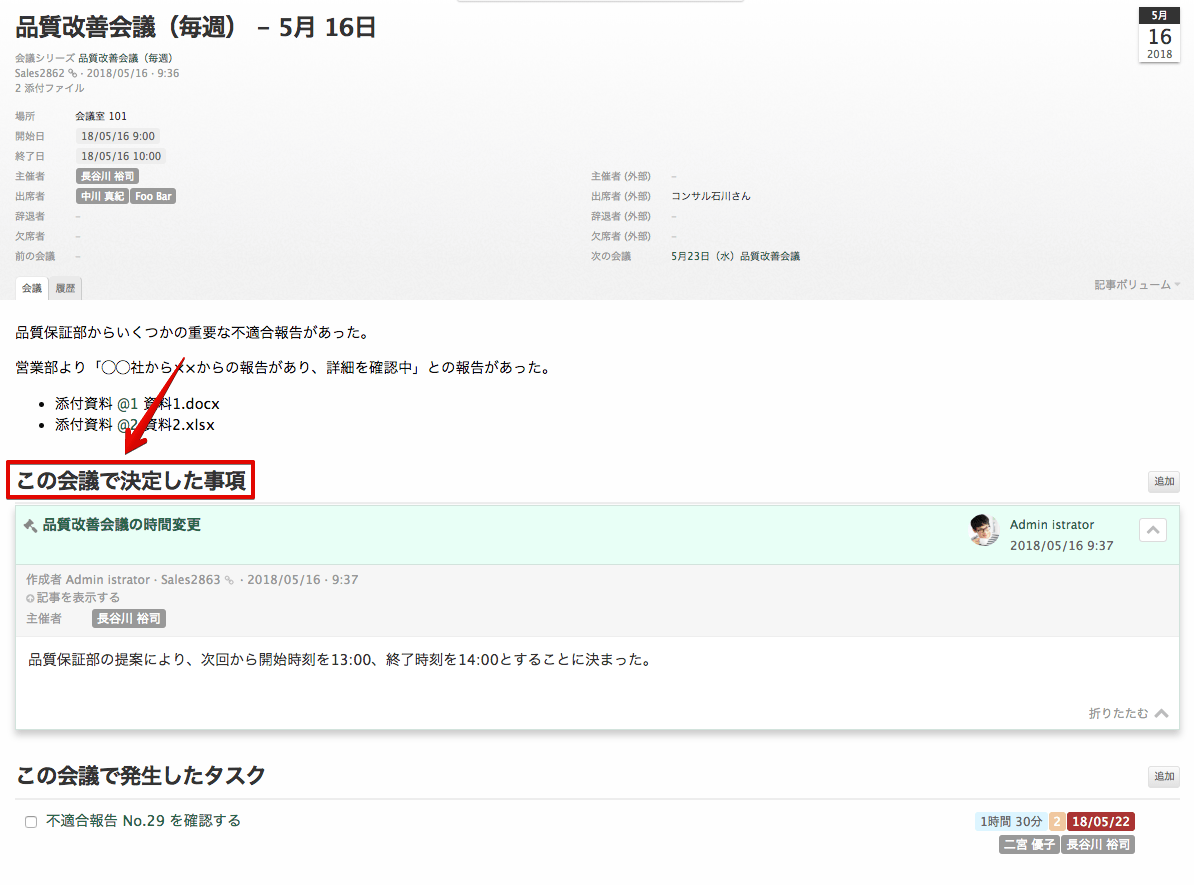Click 追加 button in the tasks section
This screenshot has width=1194, height=885.
[x=1163, y=776]
